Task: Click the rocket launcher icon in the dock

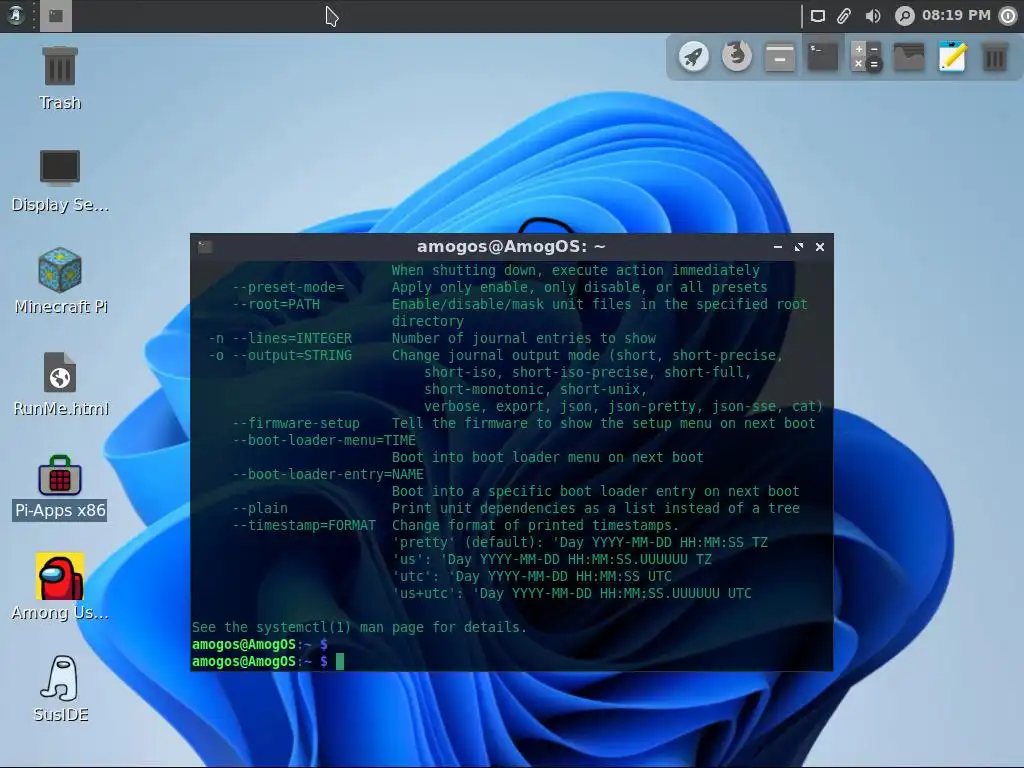Action: point(694,56)
